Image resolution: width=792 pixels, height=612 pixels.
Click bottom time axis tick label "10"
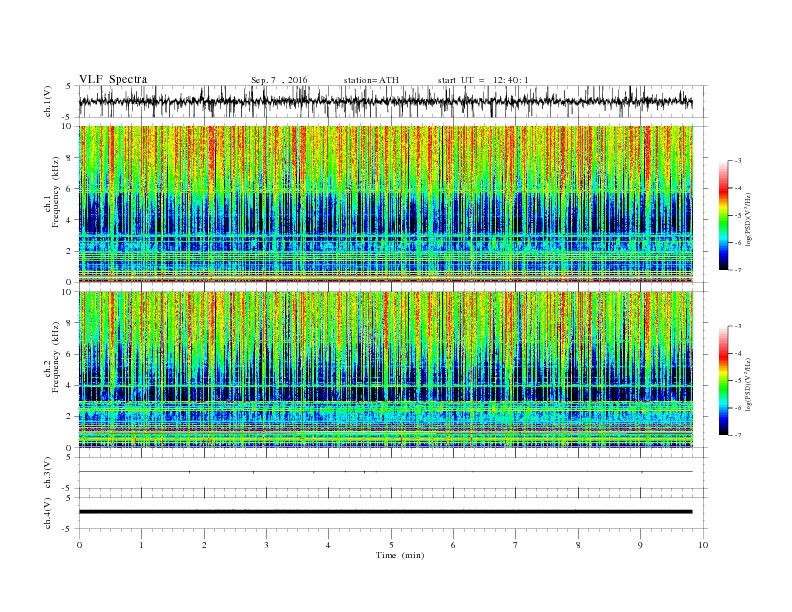pos(703,545)
